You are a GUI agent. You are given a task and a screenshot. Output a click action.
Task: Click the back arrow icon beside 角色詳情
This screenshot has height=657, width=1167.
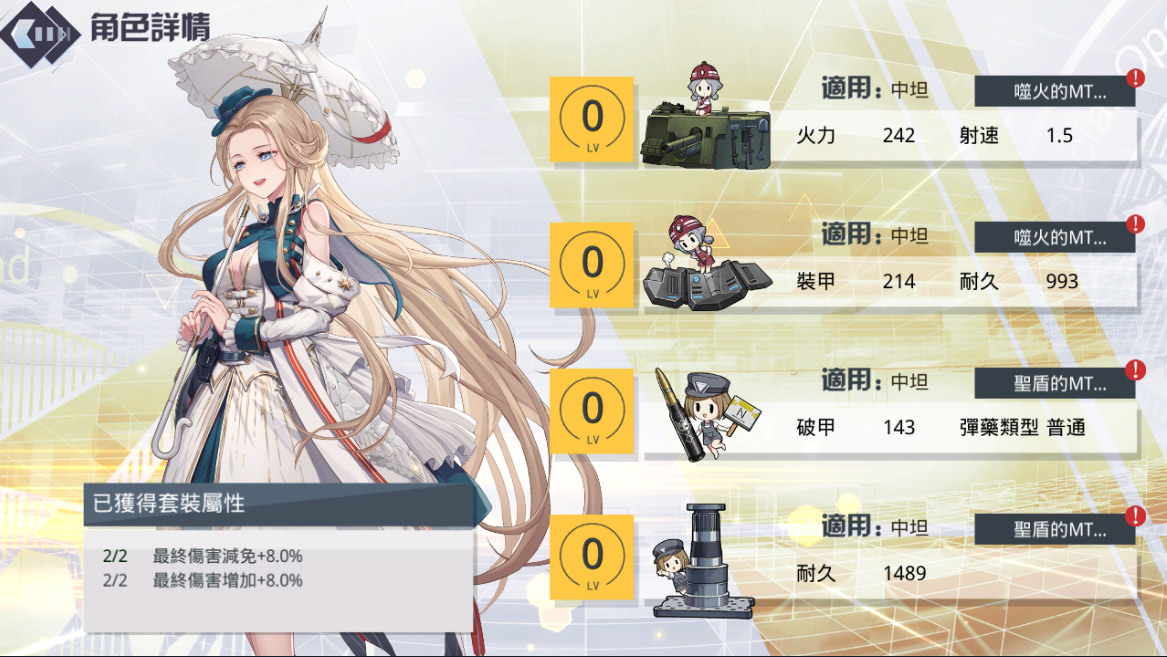(x=39, y=33)
